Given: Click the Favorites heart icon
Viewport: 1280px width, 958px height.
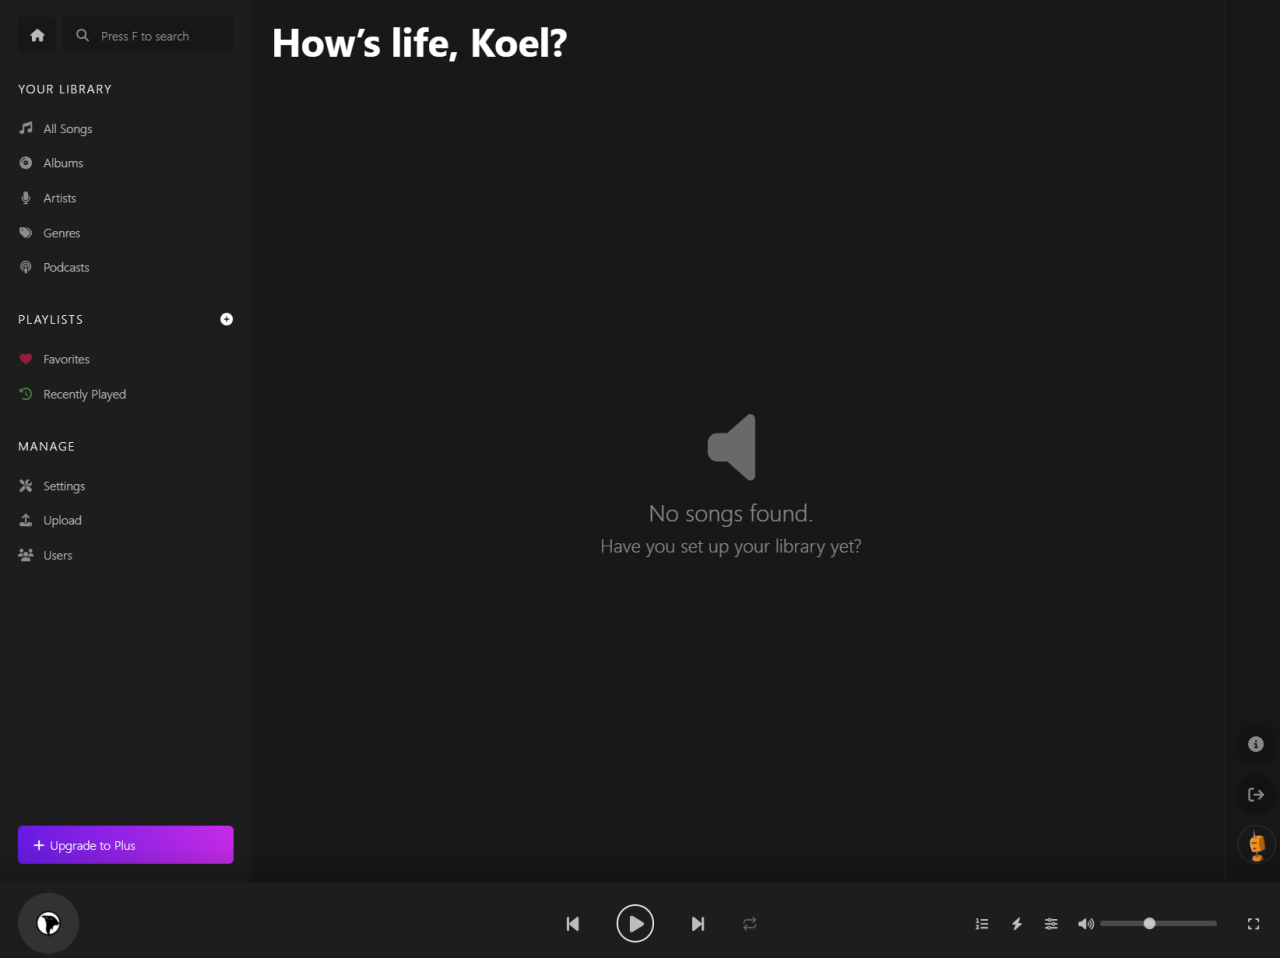Looking at the screenshot, I should pos(26,359).
